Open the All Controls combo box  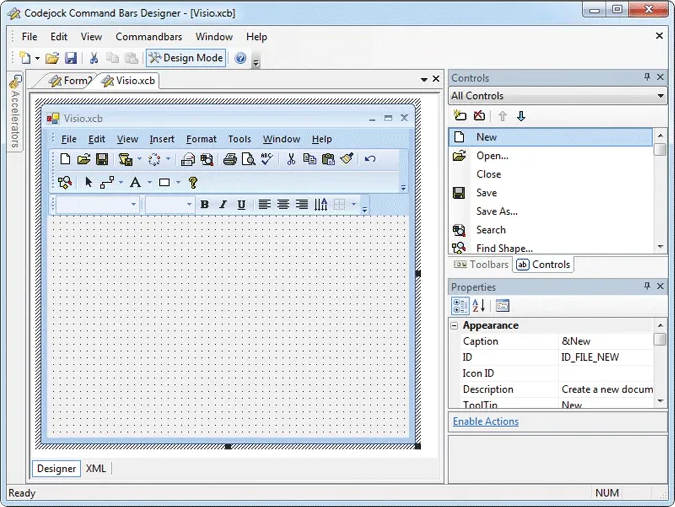[557, 96]
